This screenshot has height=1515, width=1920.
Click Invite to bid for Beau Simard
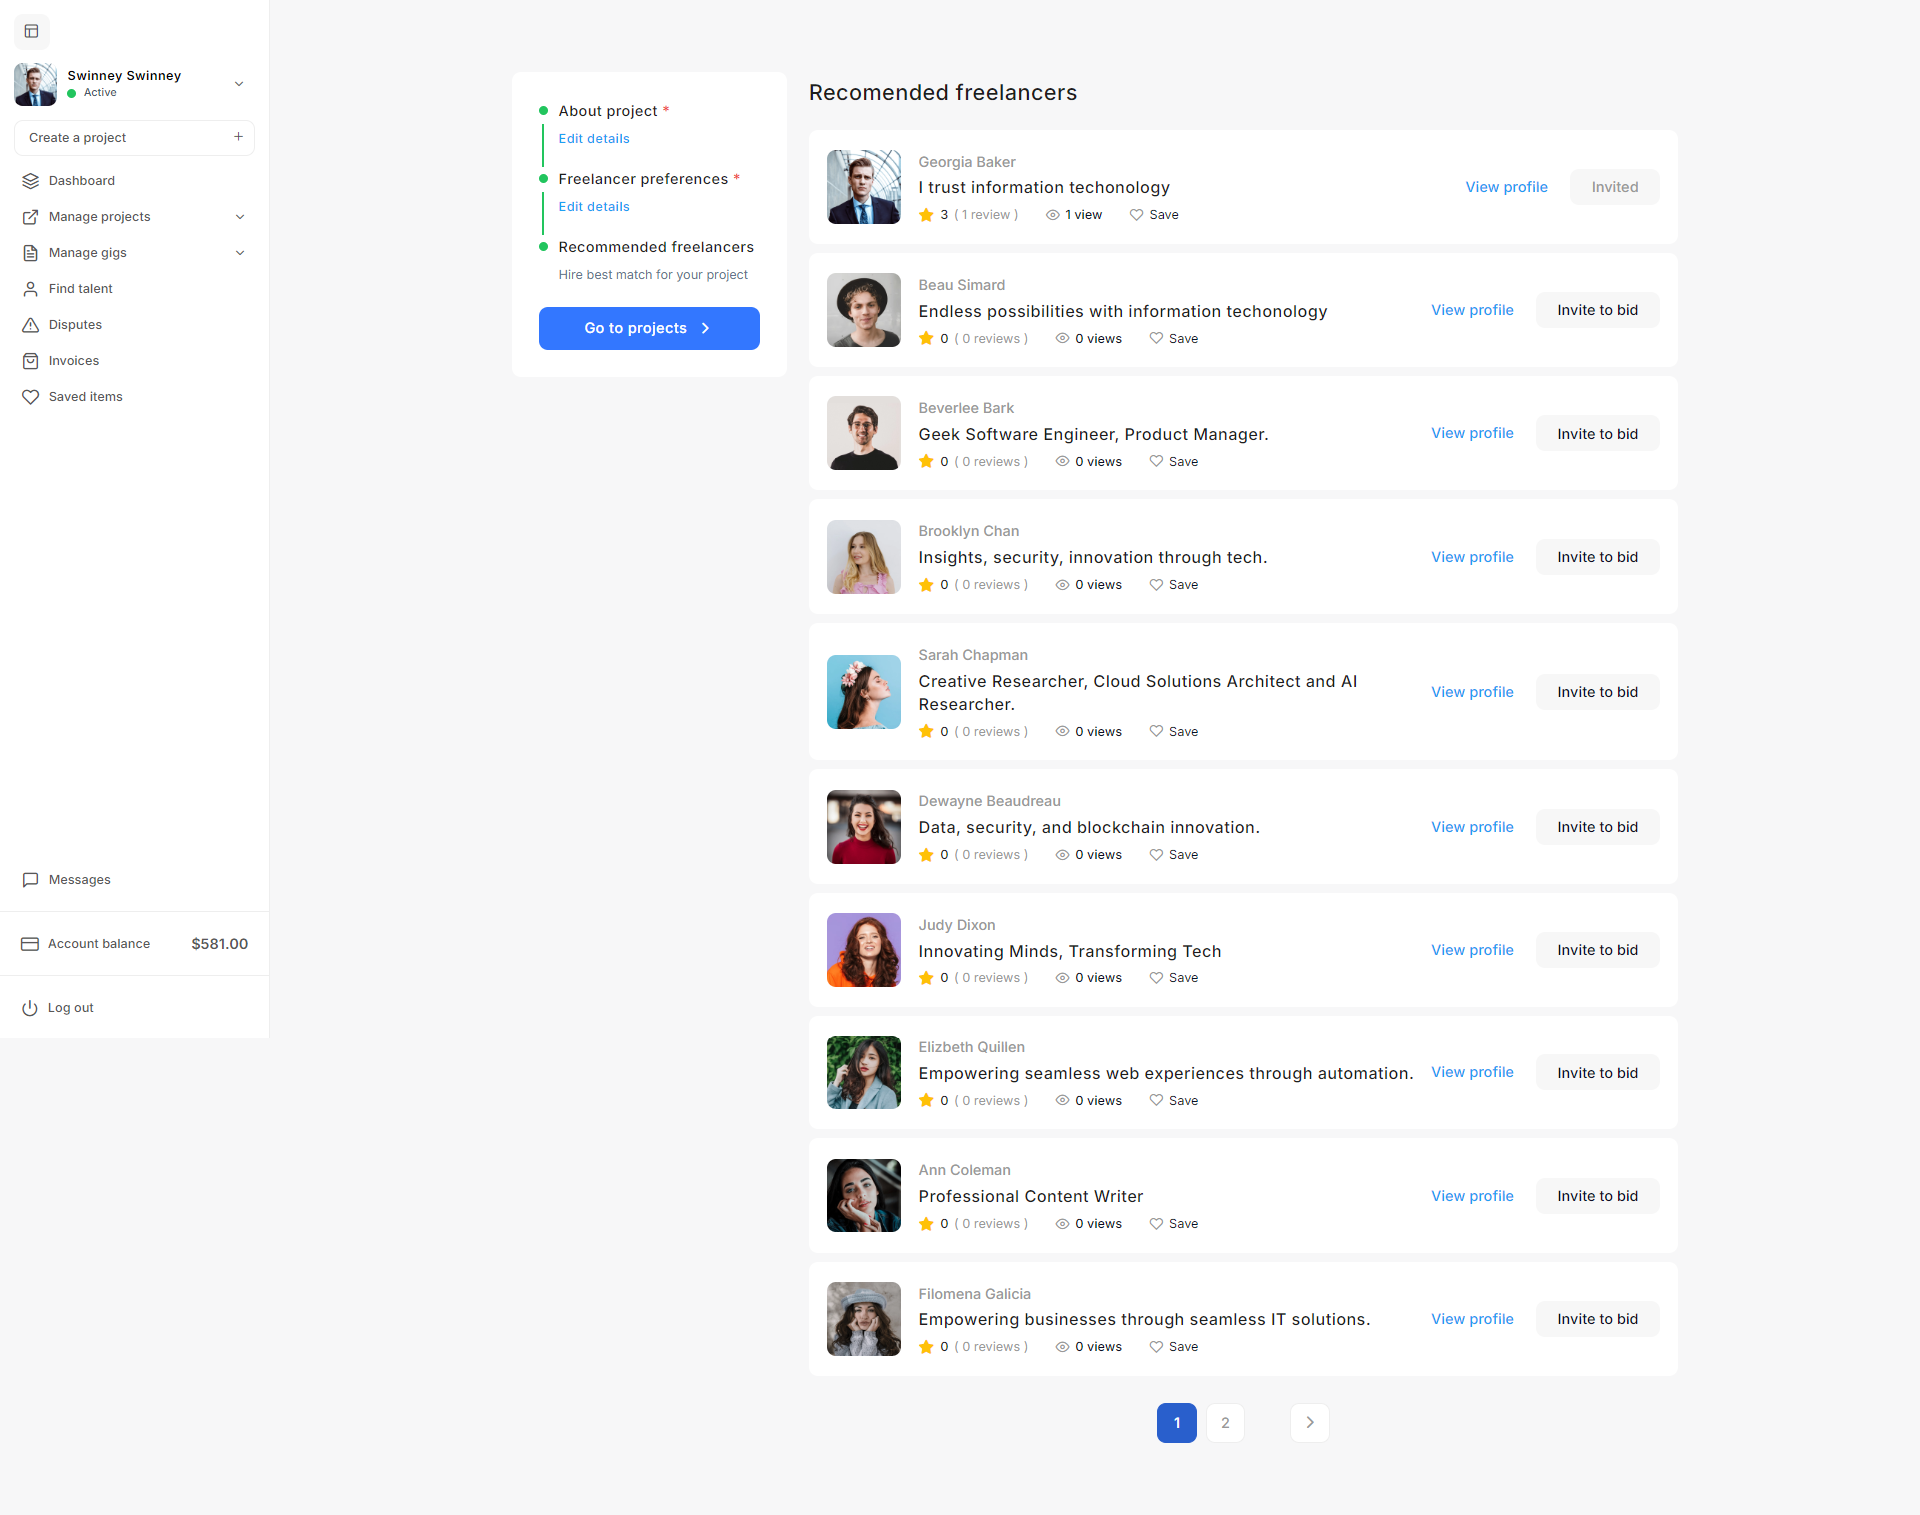(x=1597, y=310)
